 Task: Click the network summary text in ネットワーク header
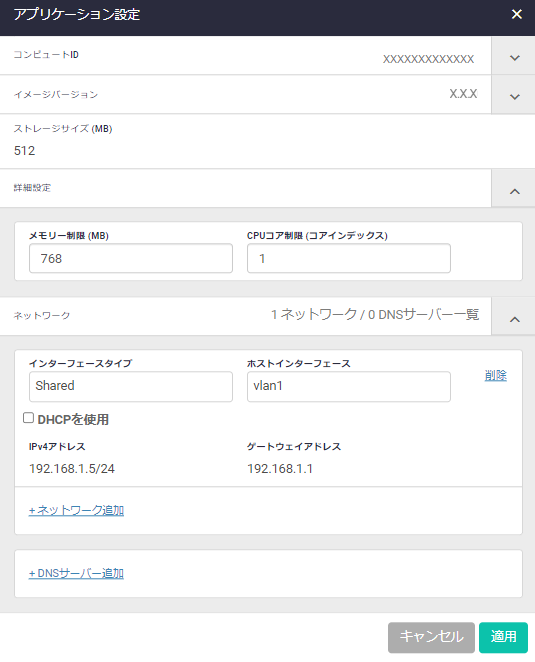coord(375,315)
